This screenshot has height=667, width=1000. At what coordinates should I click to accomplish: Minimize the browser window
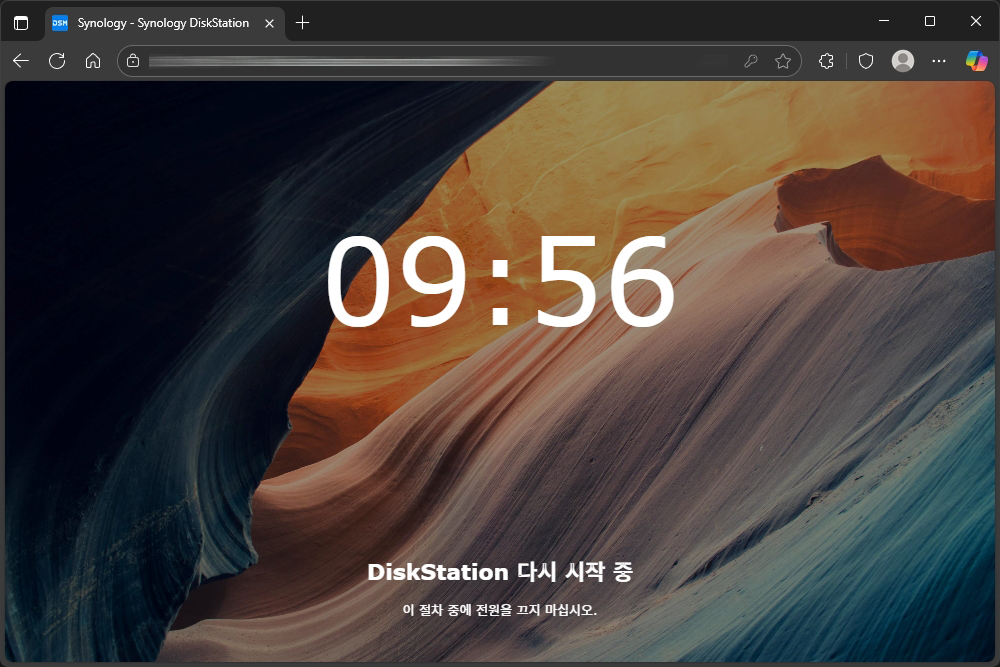884,21
